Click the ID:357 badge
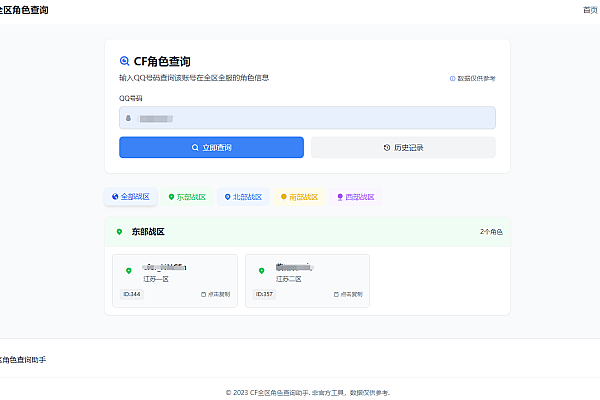Image resolution: width=600 pixels, height=400 pixels. (264, 294)
